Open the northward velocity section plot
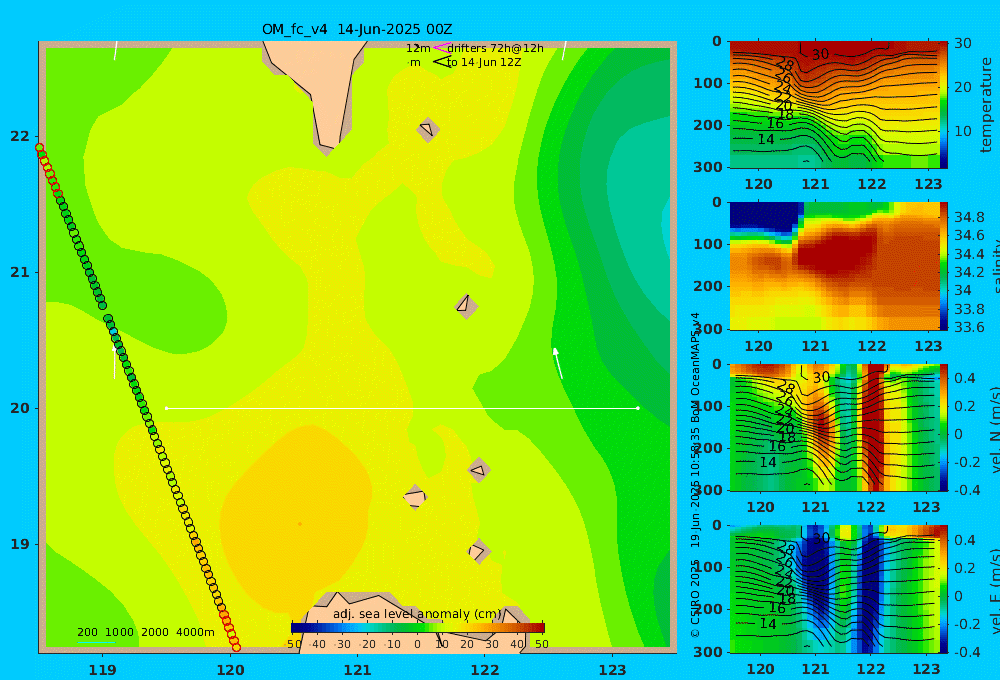This screenshot has width=1000, height=680. click(x=834, y=427)
